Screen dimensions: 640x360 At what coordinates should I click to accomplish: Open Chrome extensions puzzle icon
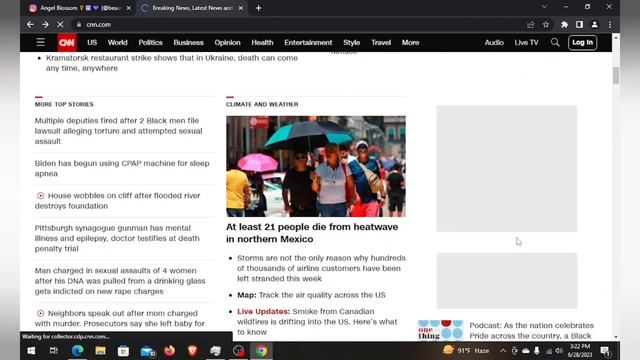pos(564,24)
